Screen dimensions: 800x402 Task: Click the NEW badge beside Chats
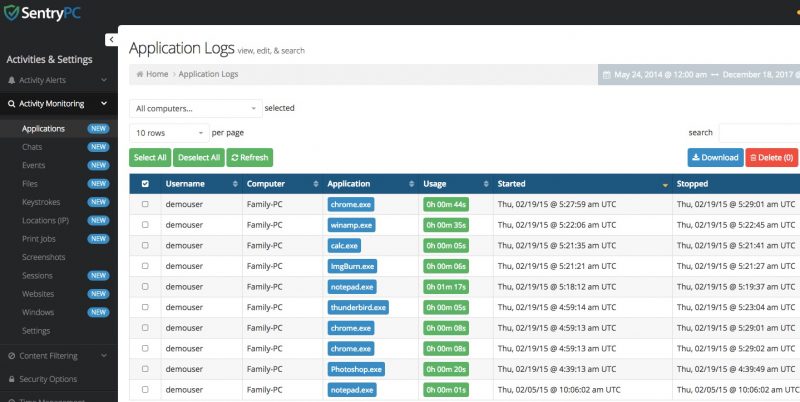point(98,147)
